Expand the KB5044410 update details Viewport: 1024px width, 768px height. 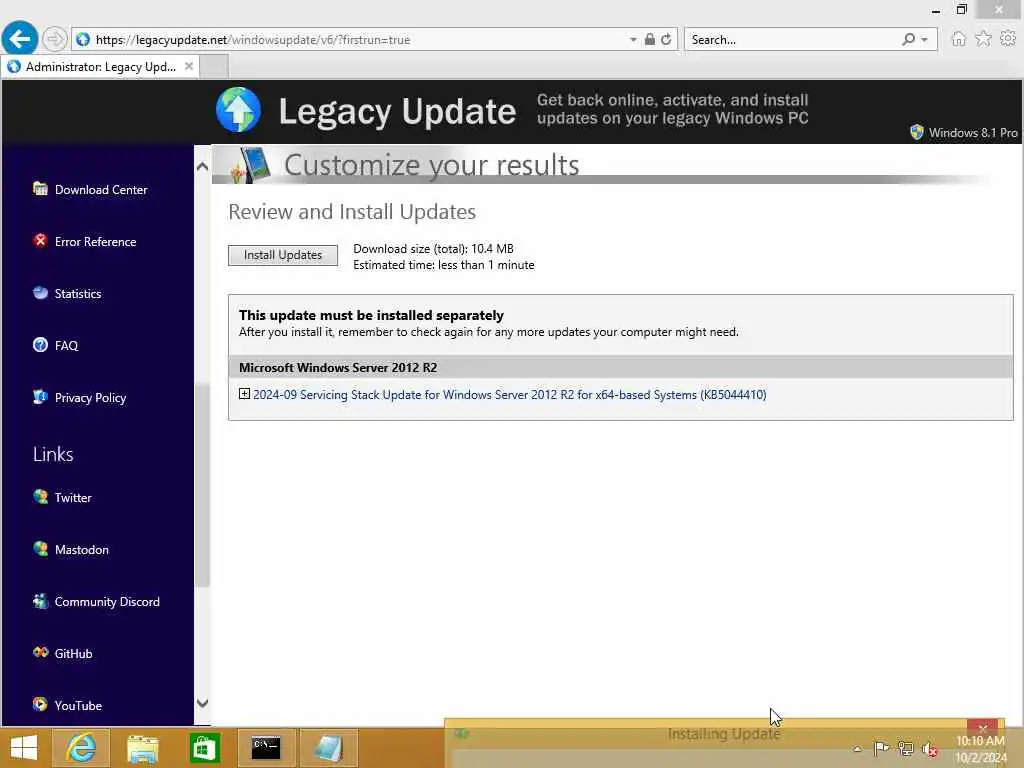244,394
